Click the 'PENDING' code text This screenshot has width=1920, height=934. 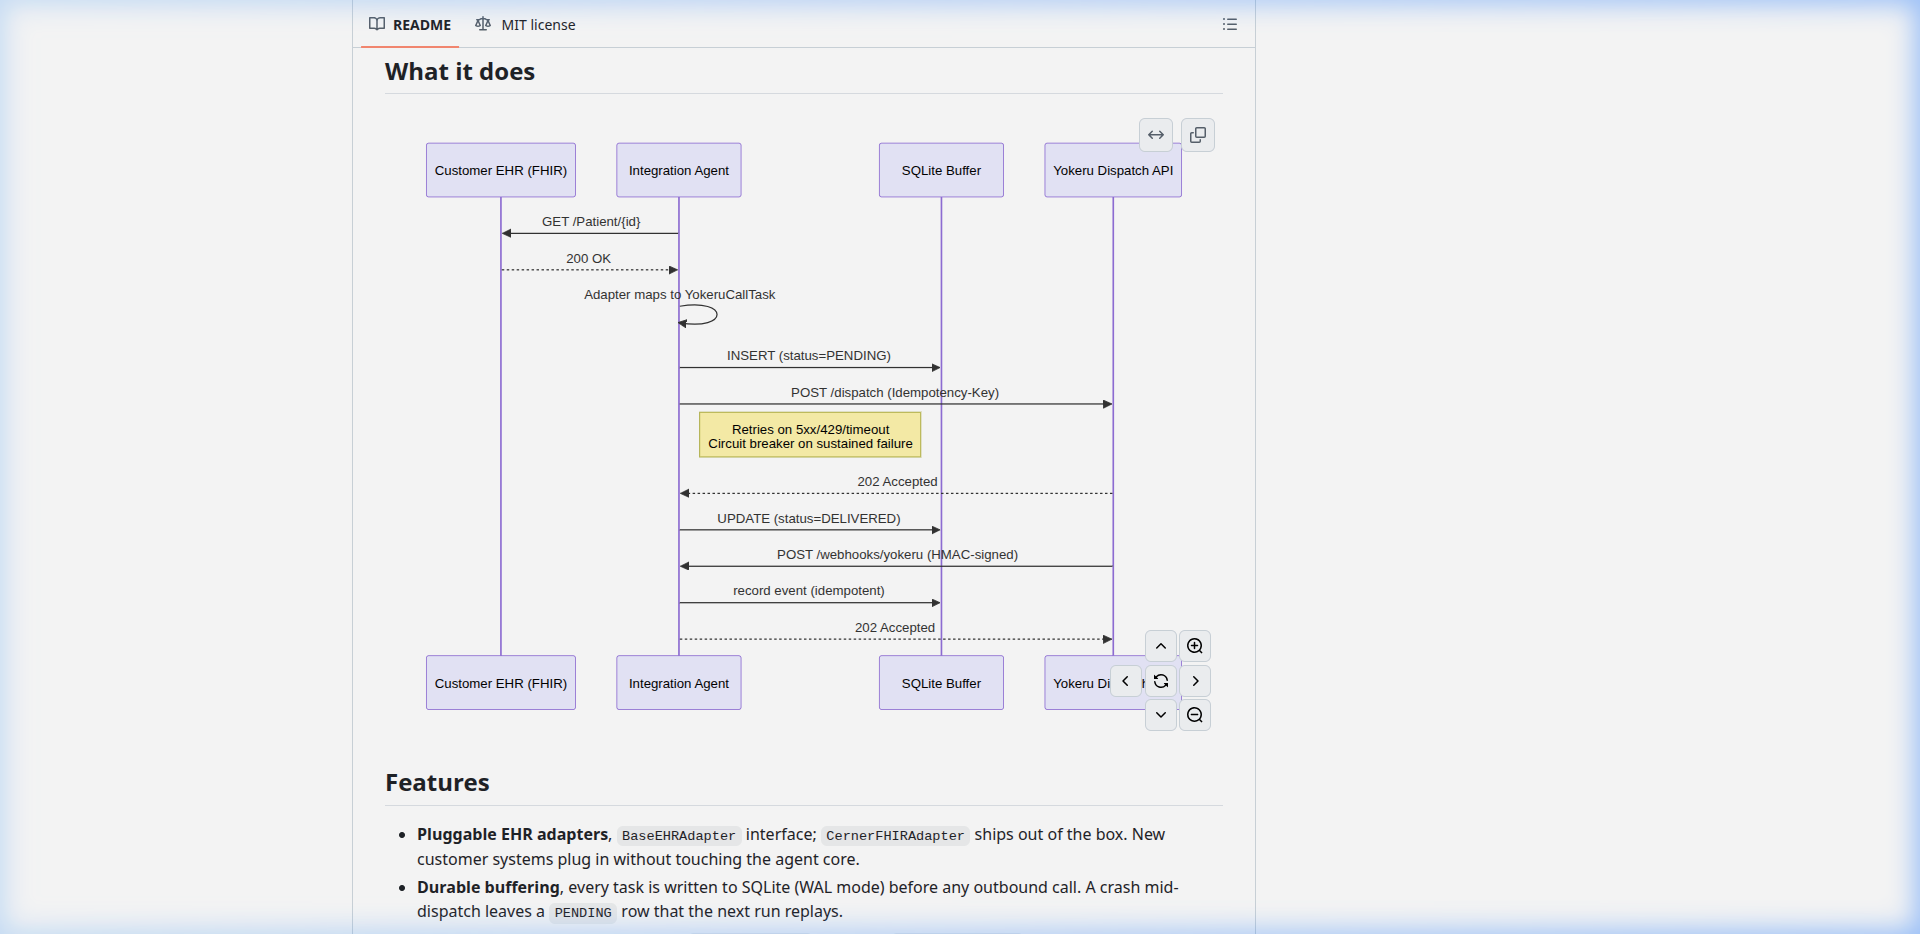tap(583, 913)
